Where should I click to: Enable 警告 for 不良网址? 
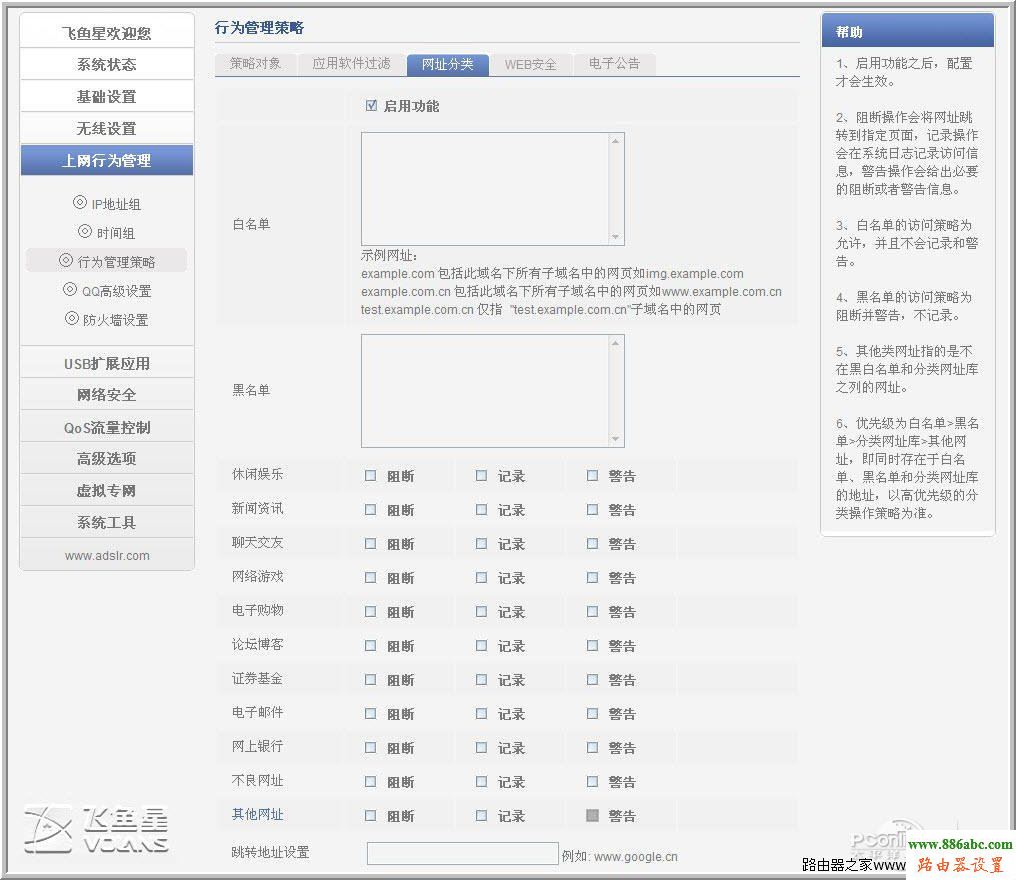pyautogui.click(x=592, y=781)
